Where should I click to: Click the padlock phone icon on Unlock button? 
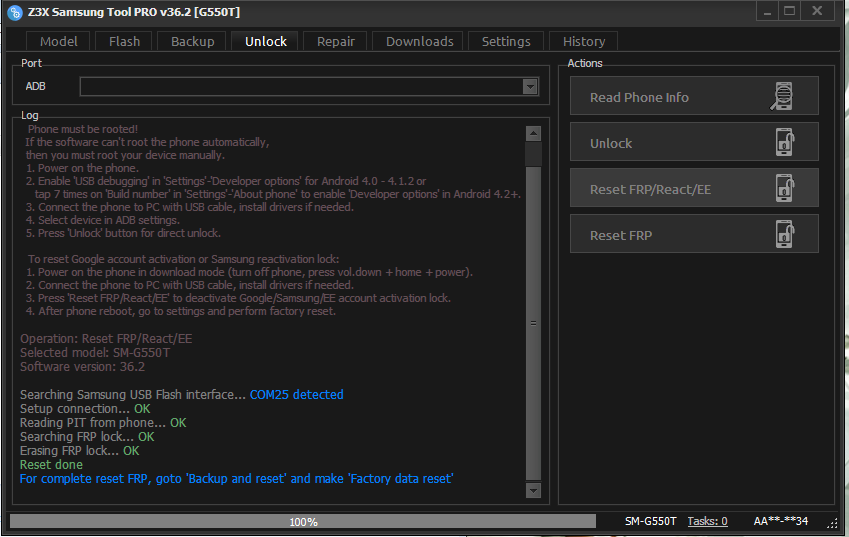pyautogui.click(x=785, y=142)
